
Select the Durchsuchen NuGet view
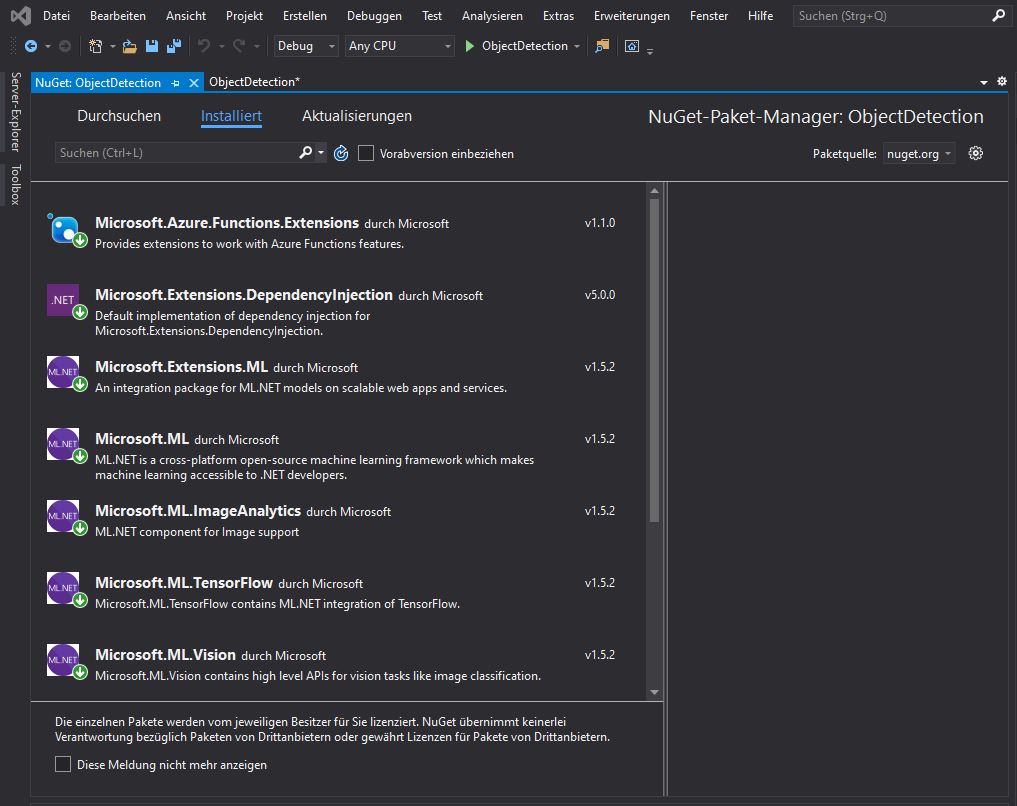[119, 116]
